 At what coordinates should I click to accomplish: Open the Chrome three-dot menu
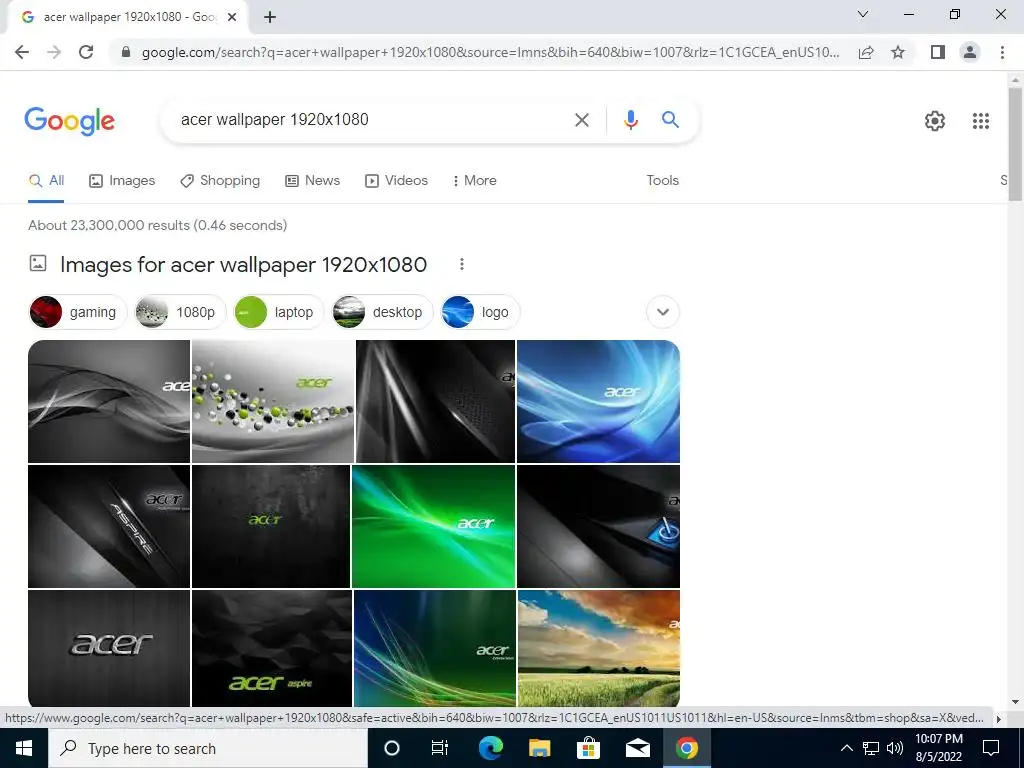(1002, 52)
